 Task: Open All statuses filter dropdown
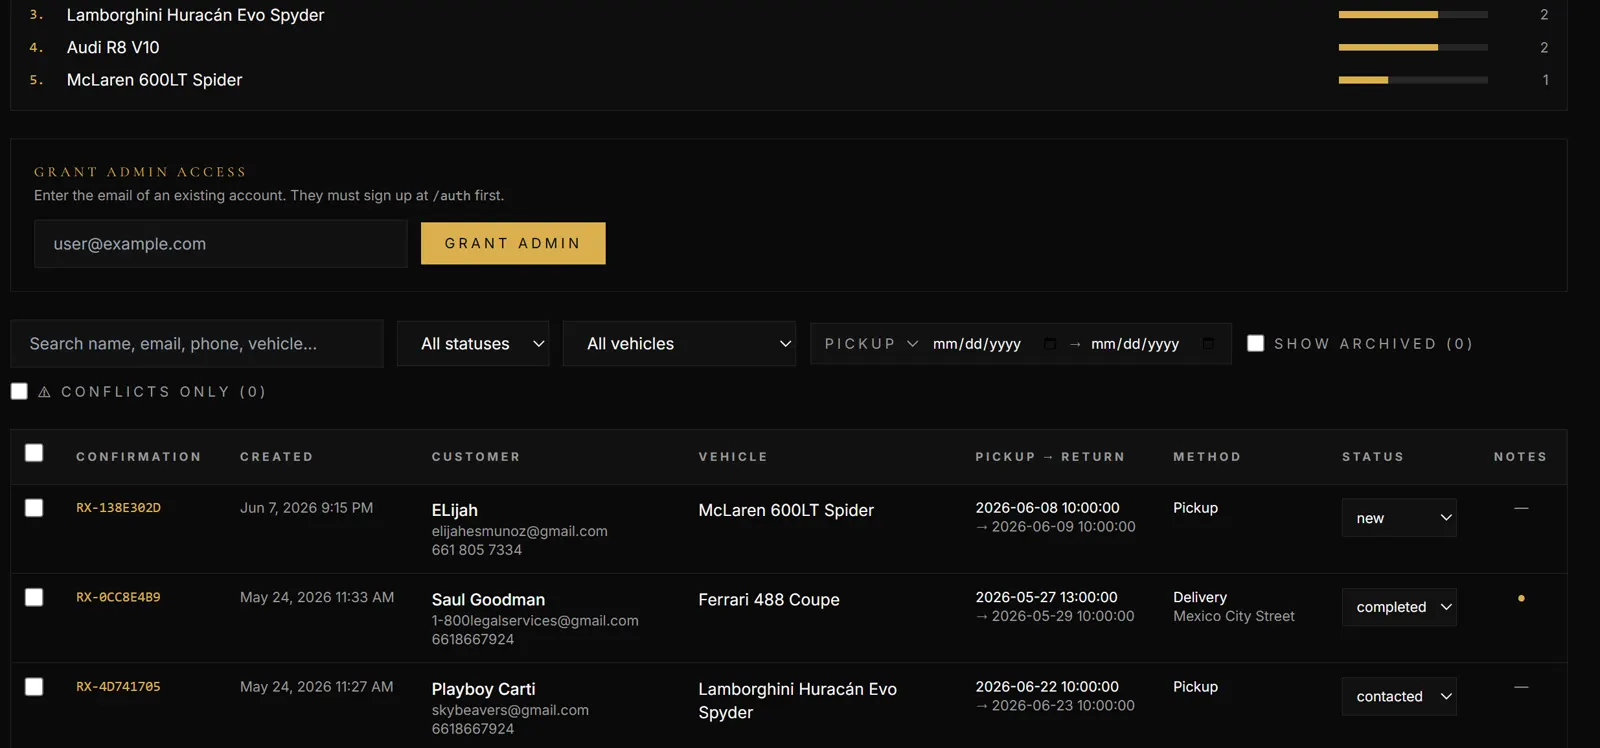473,343
